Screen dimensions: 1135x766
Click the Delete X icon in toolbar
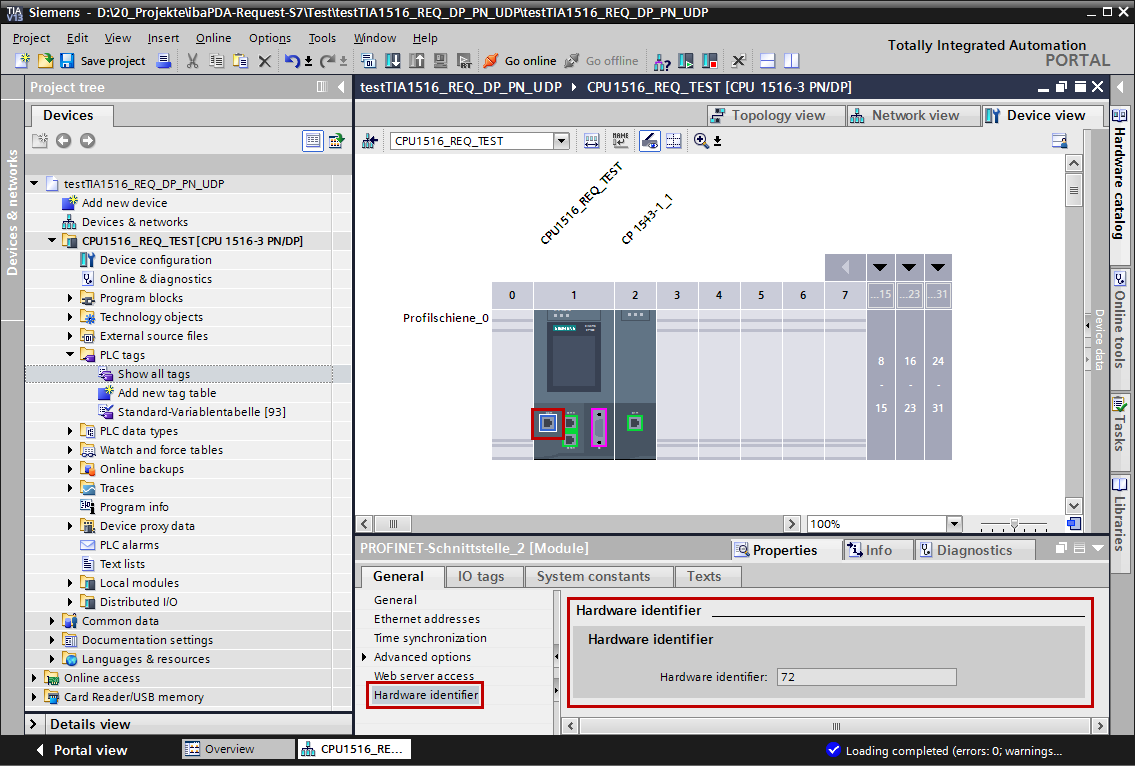pyautogui.click(x=265, y=61)
